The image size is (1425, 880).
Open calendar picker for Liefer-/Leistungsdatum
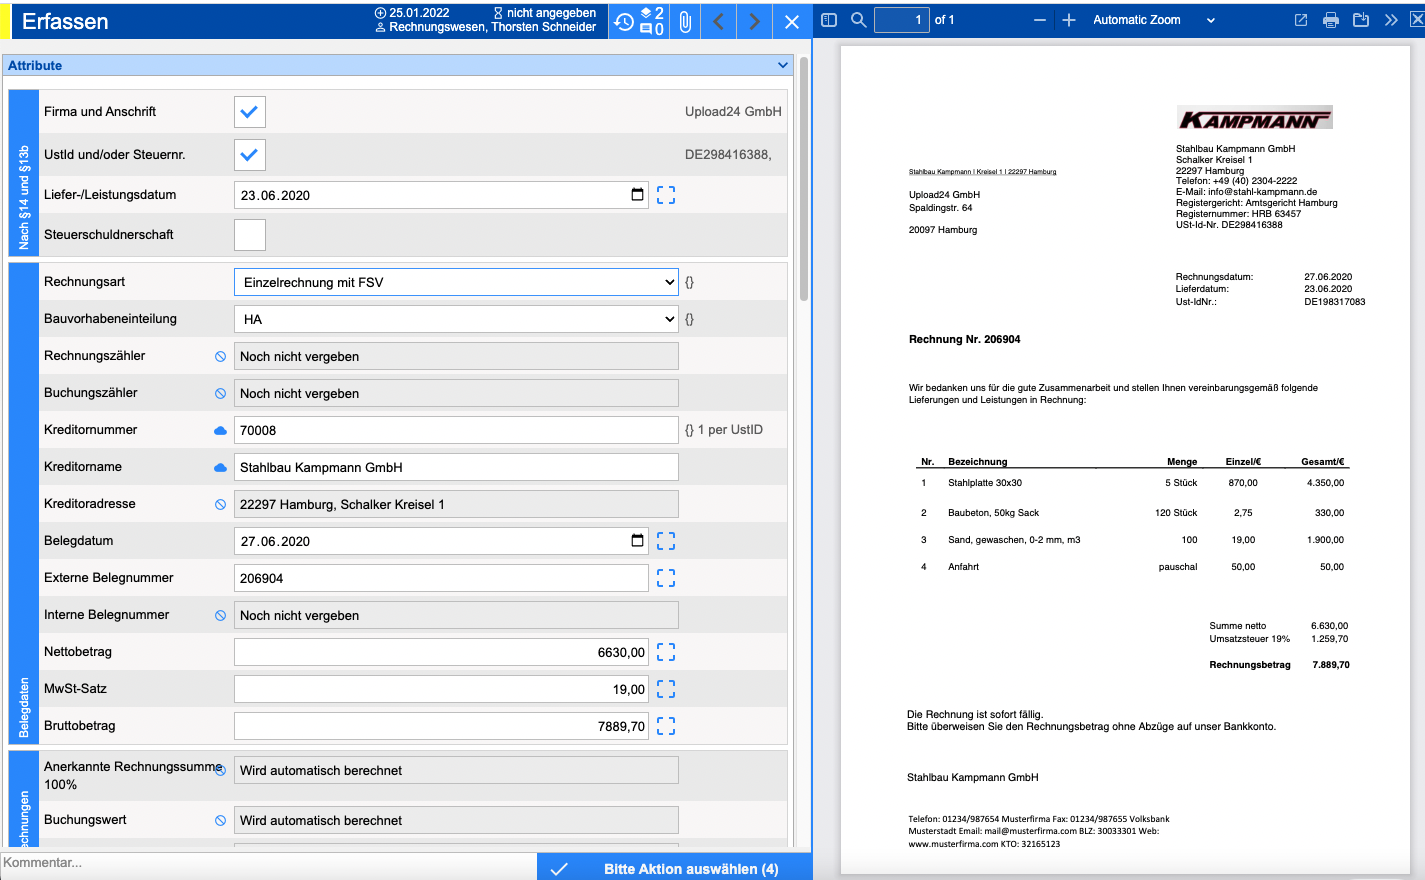click(x=637, y=194)
